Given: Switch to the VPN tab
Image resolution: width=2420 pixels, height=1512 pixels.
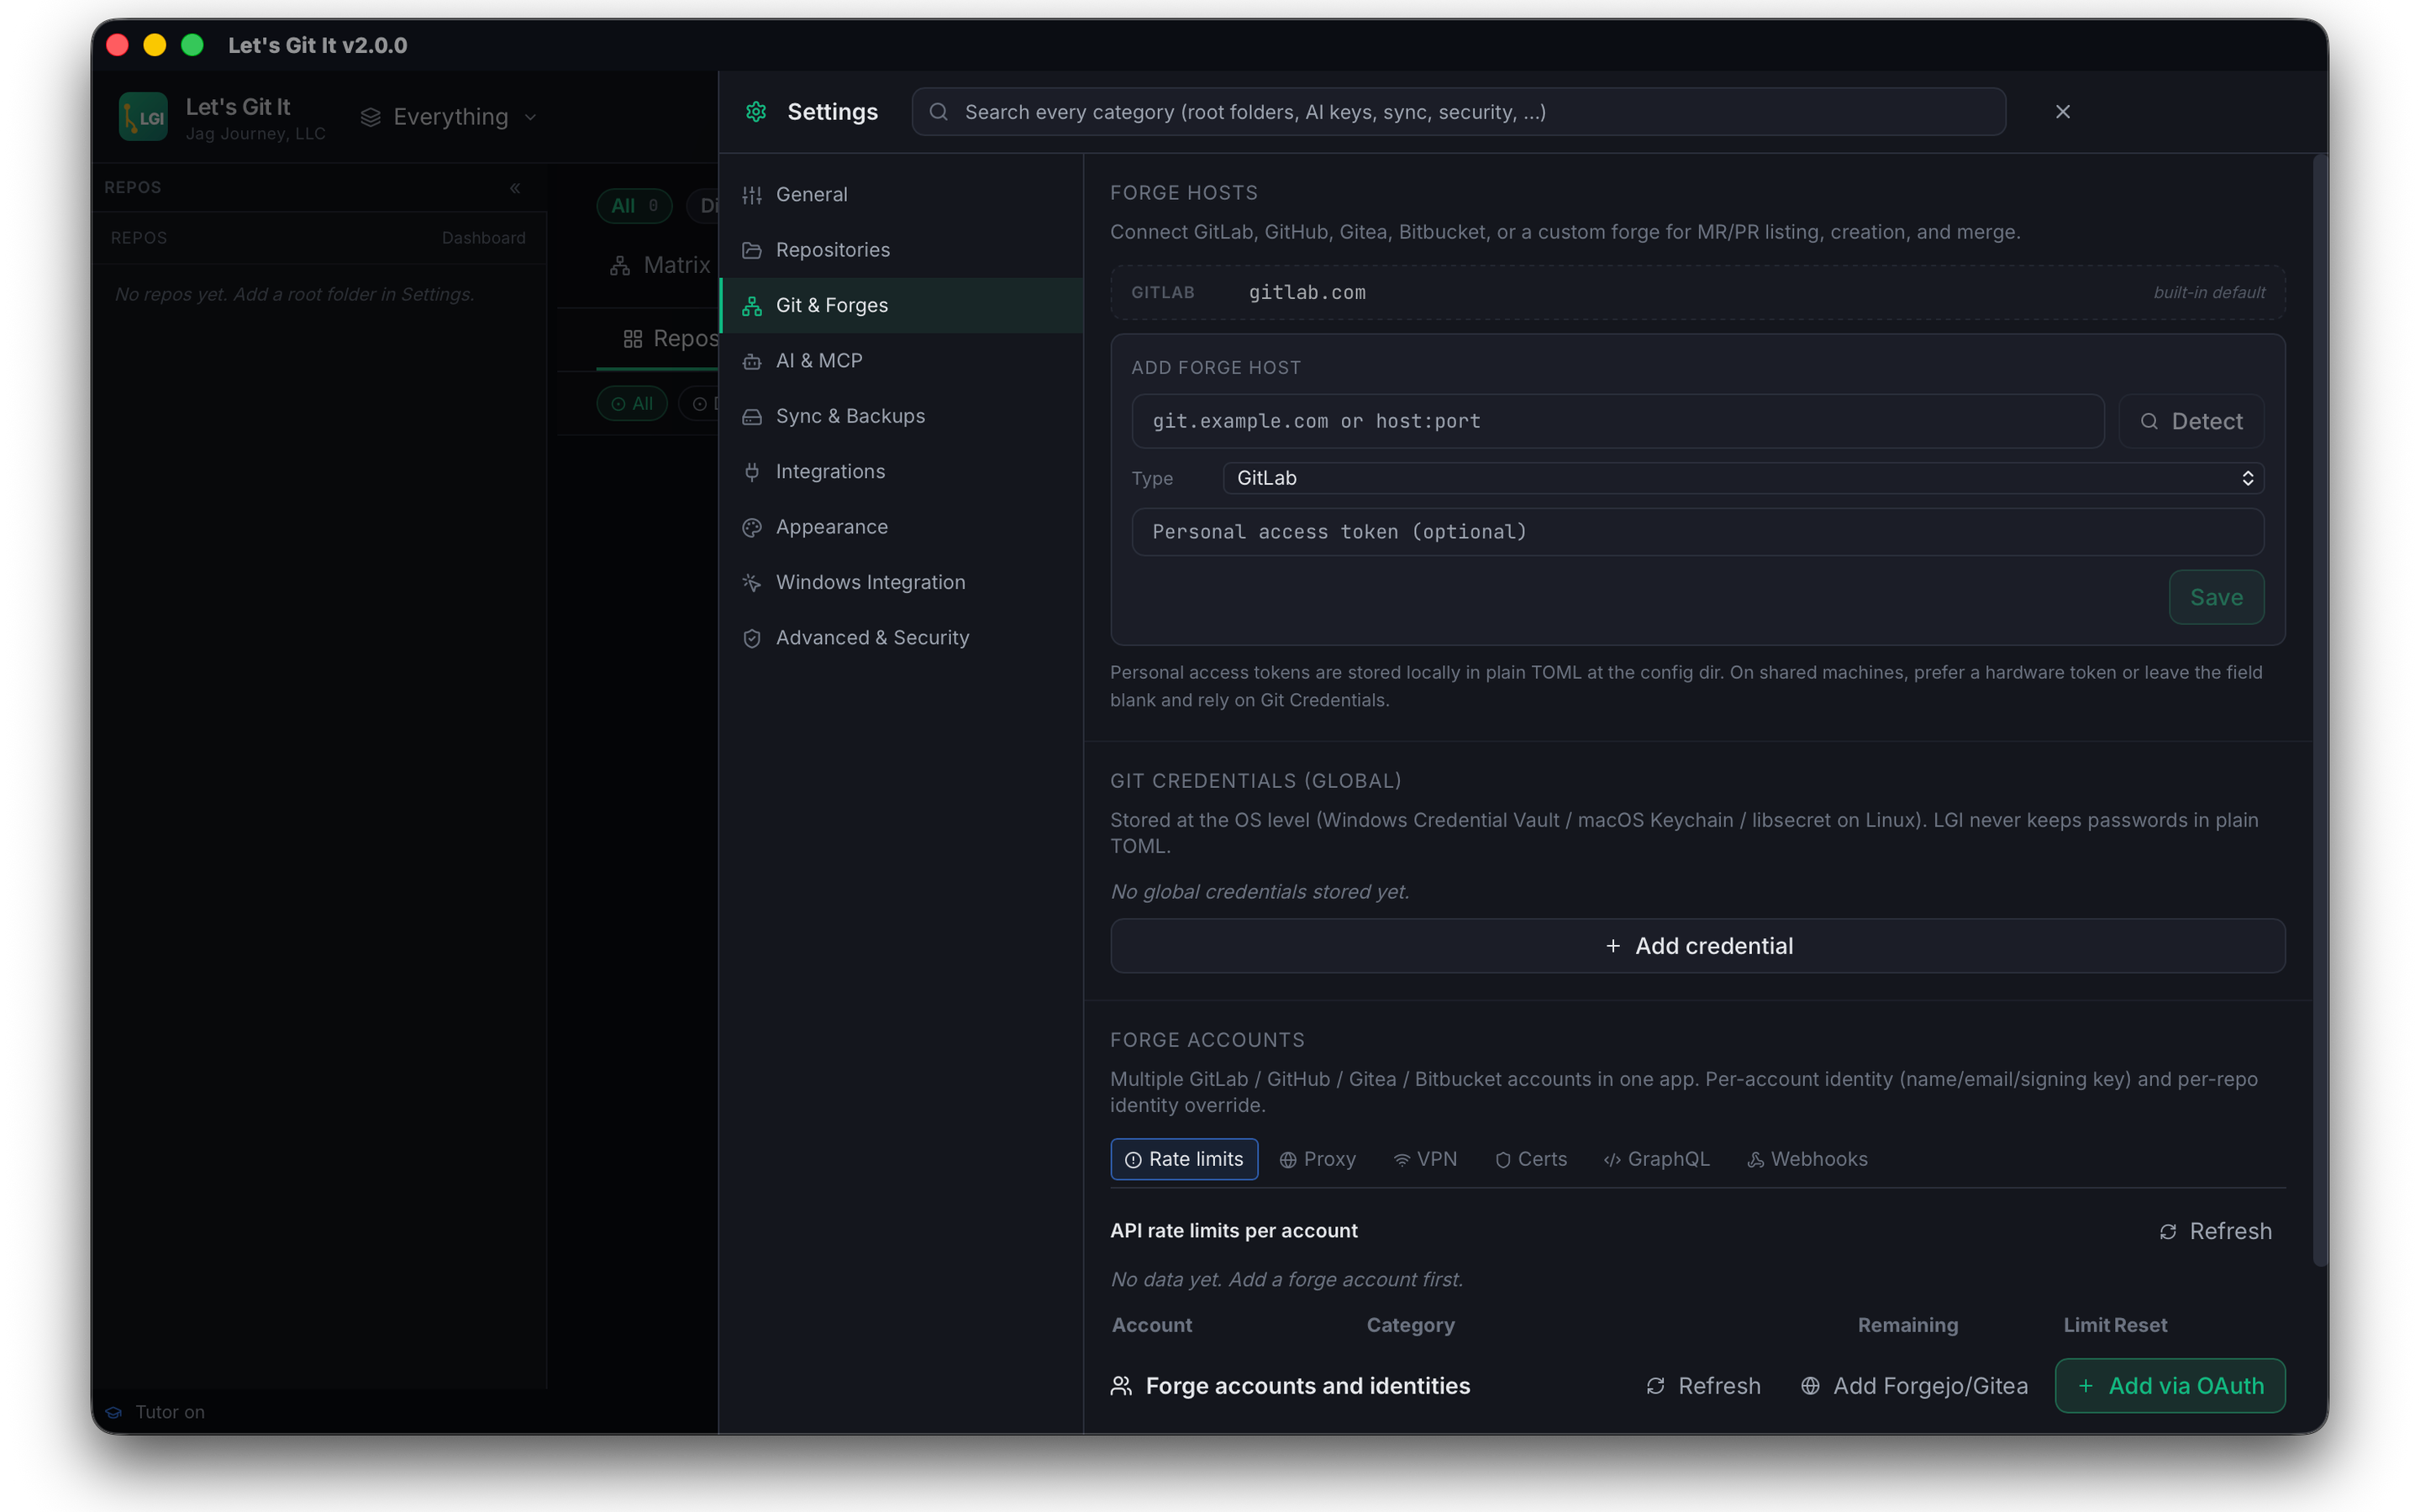Looking at the screenshot, I should click(x=1425, y=1159).
